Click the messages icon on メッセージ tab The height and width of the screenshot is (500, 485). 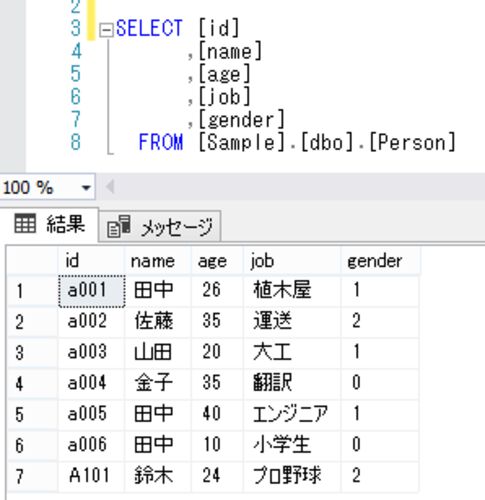119,226
